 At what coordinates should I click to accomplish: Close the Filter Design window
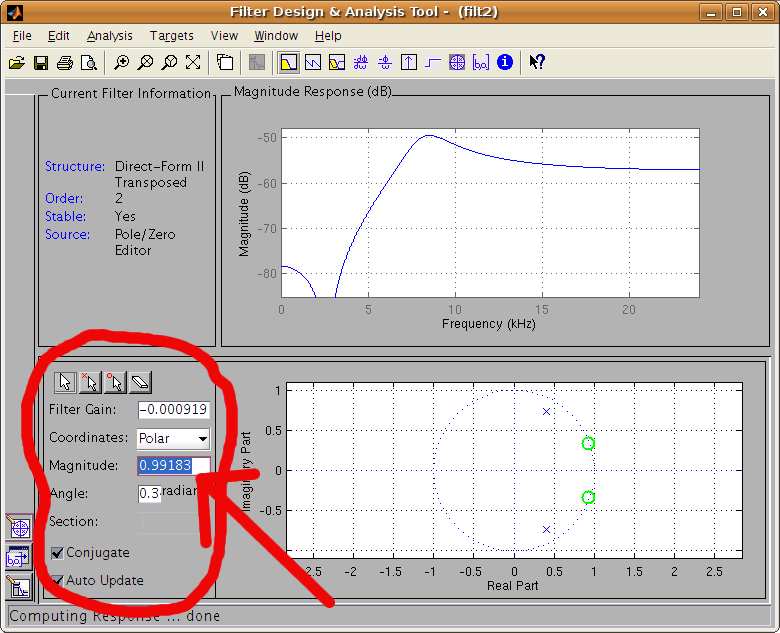(x=763, y=12)
